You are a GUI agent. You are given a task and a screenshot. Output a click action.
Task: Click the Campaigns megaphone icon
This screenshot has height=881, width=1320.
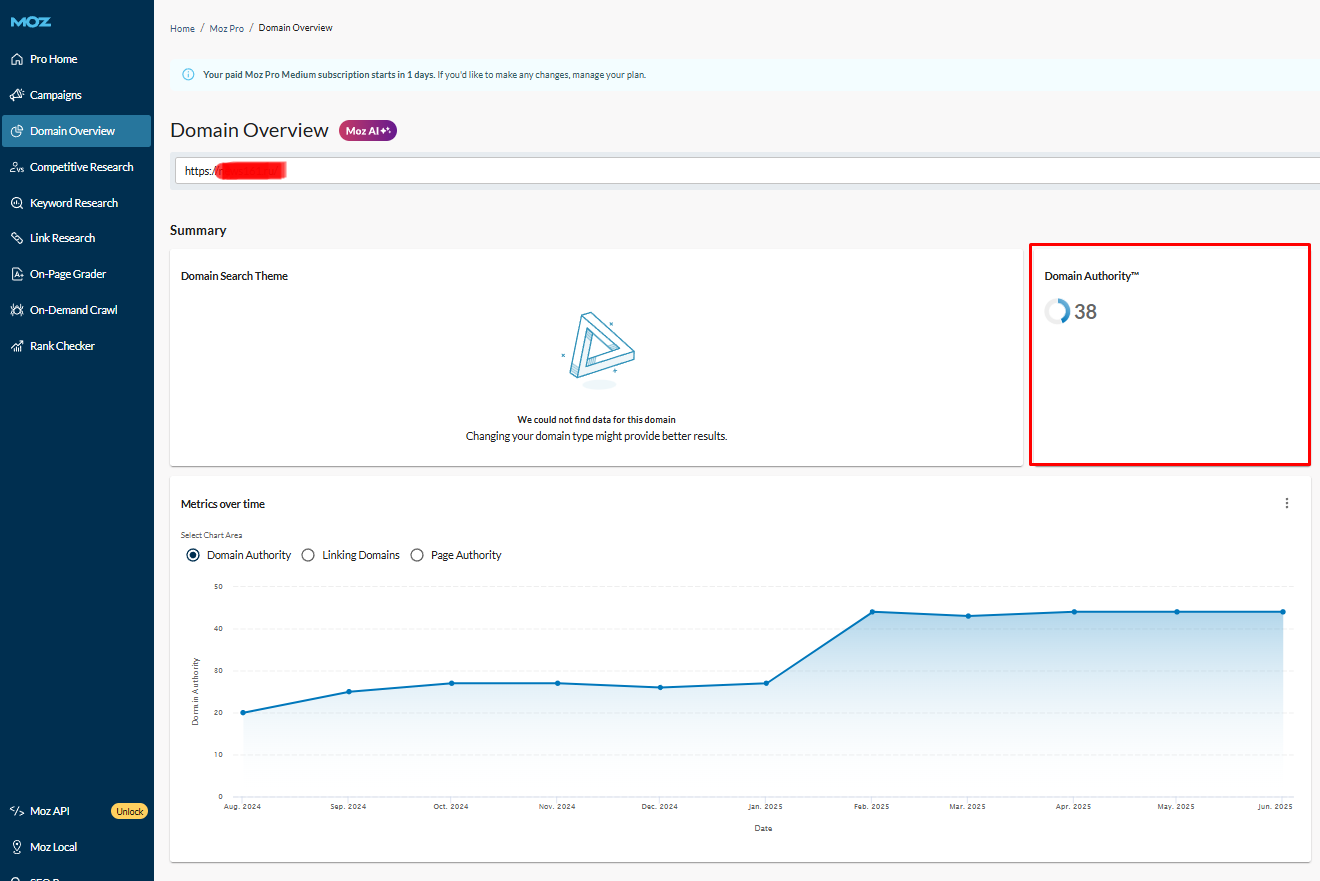coord(17,95)
